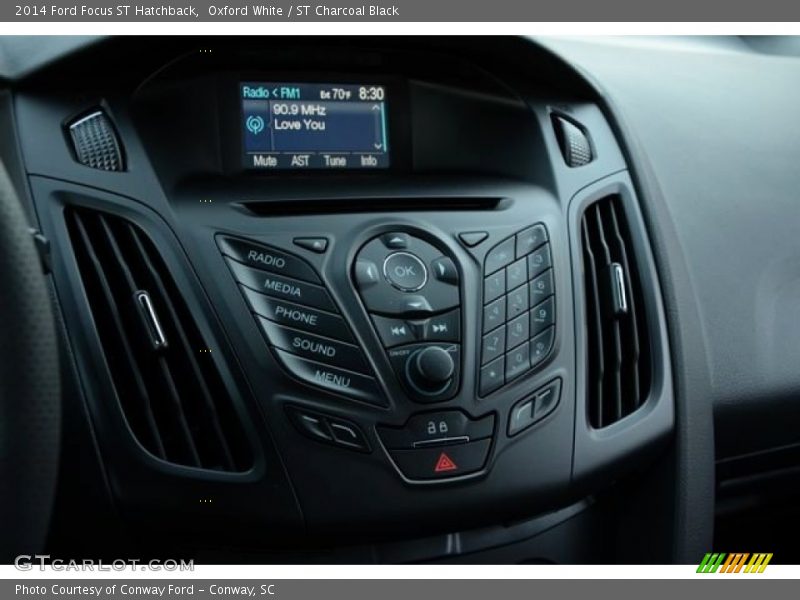Click the Oxford White / ST Charcoal Black text
Viewport: 800px width, 600px height.
(303, 11)
